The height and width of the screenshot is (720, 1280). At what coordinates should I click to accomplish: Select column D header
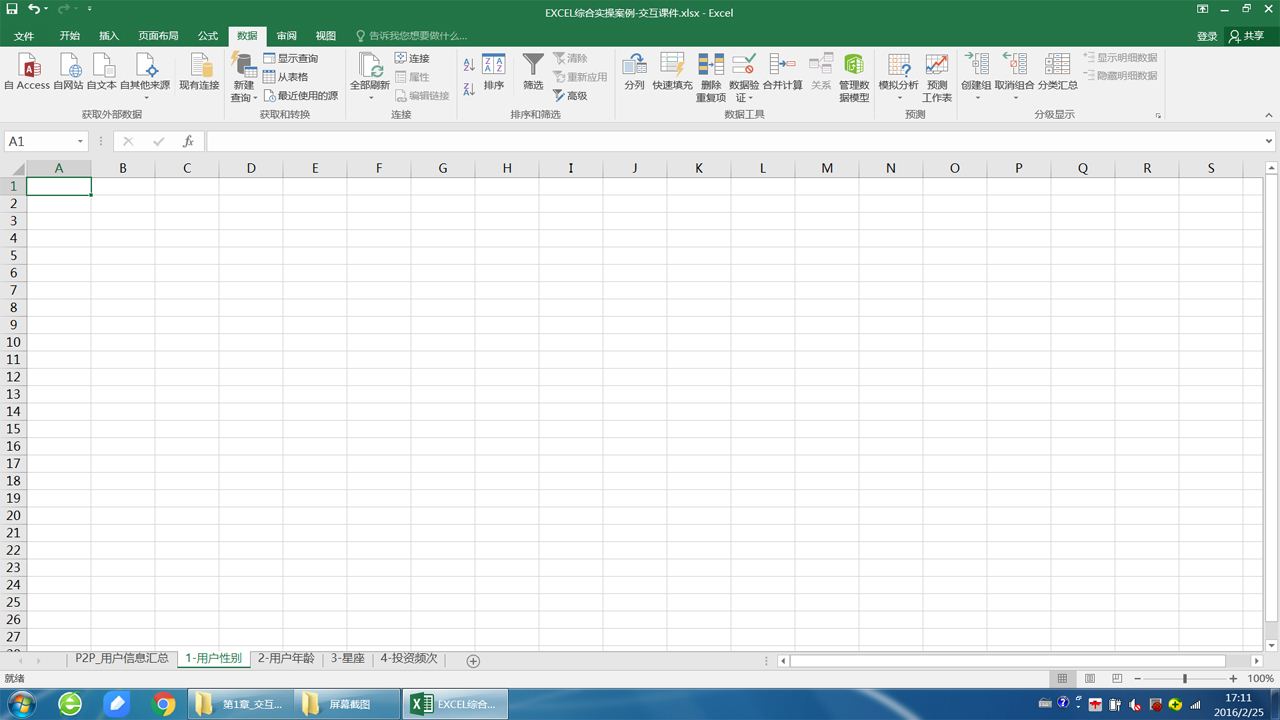(x=251, y=168)
